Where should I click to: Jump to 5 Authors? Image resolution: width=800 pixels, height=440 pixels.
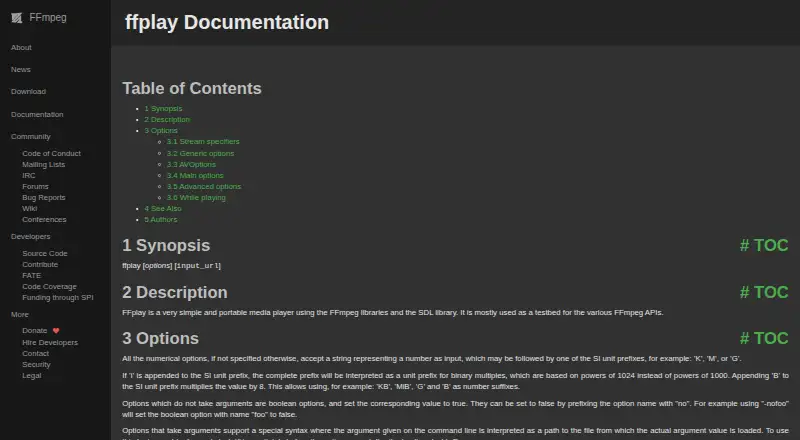(x=161, y=219)
